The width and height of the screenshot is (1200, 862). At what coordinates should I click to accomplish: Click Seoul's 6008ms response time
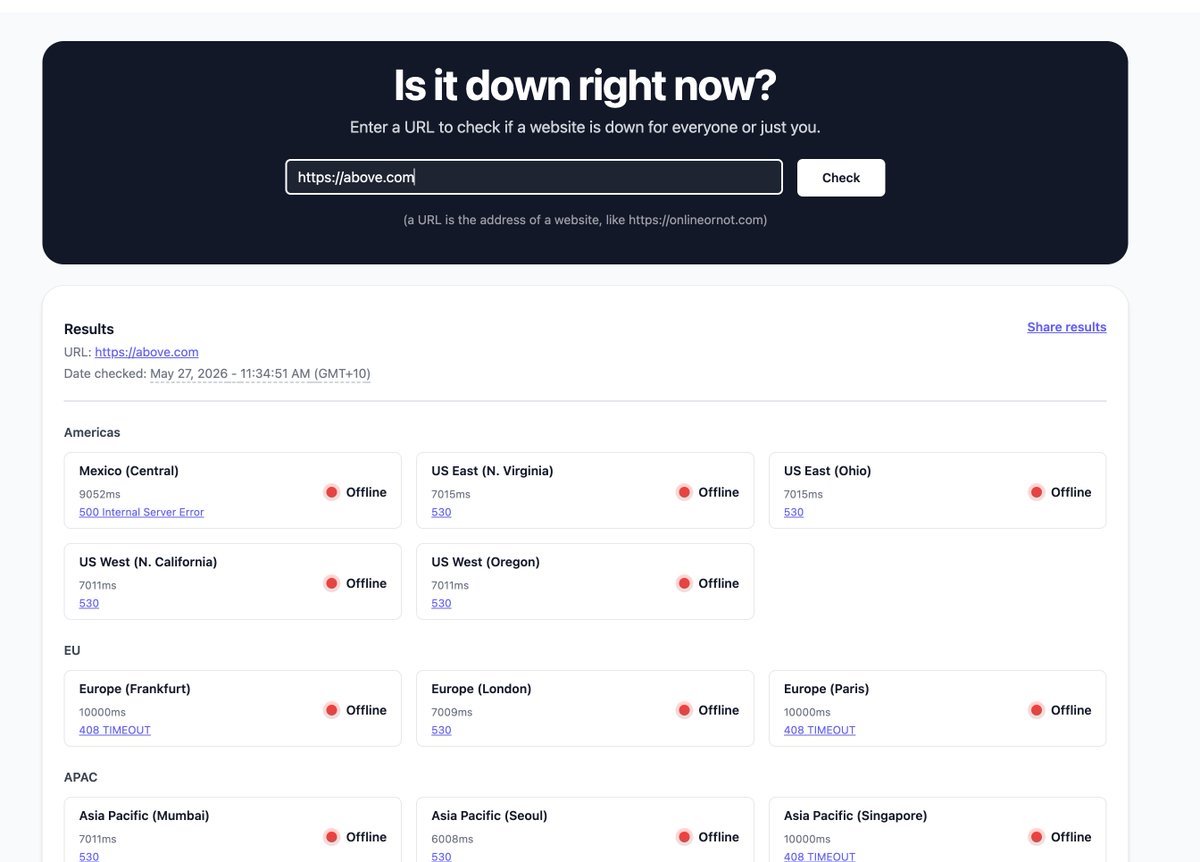coord(452,839)
